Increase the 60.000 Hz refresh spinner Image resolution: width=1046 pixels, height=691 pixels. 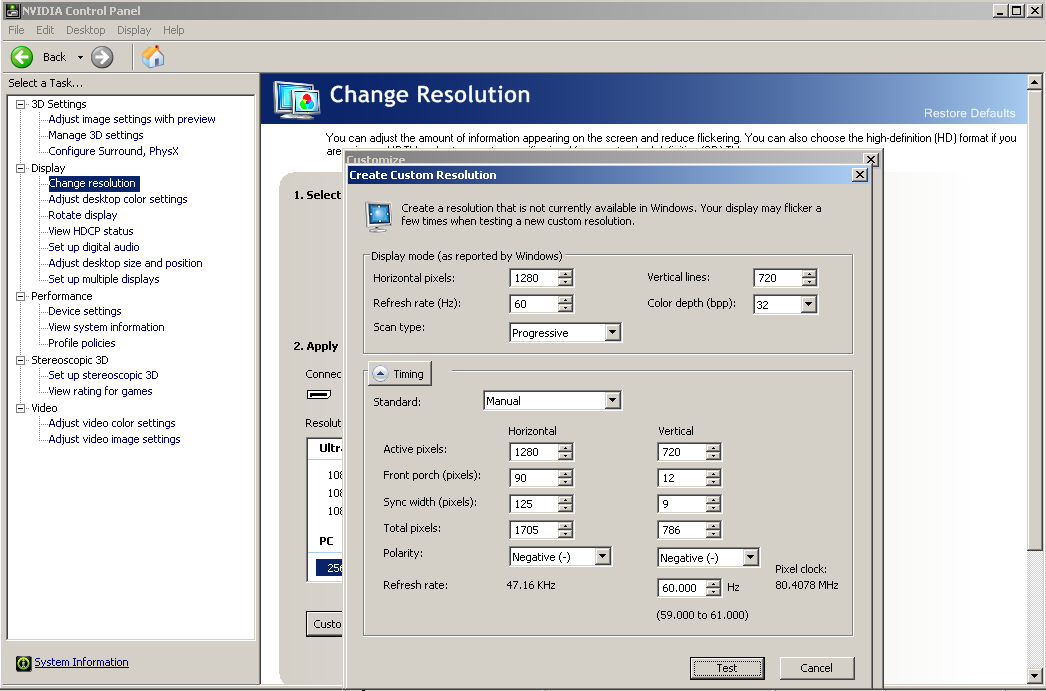click(714, 584)
